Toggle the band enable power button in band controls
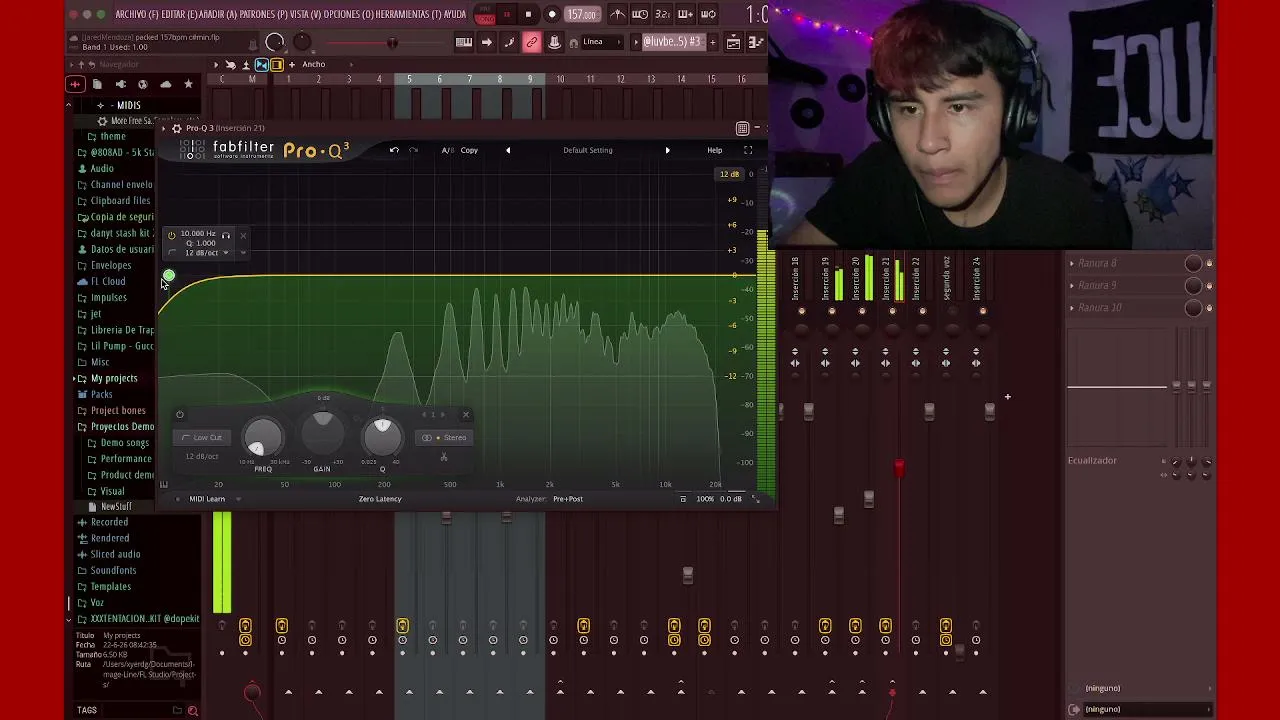The width and height of the screenshot is (1280, 720). 180,415
